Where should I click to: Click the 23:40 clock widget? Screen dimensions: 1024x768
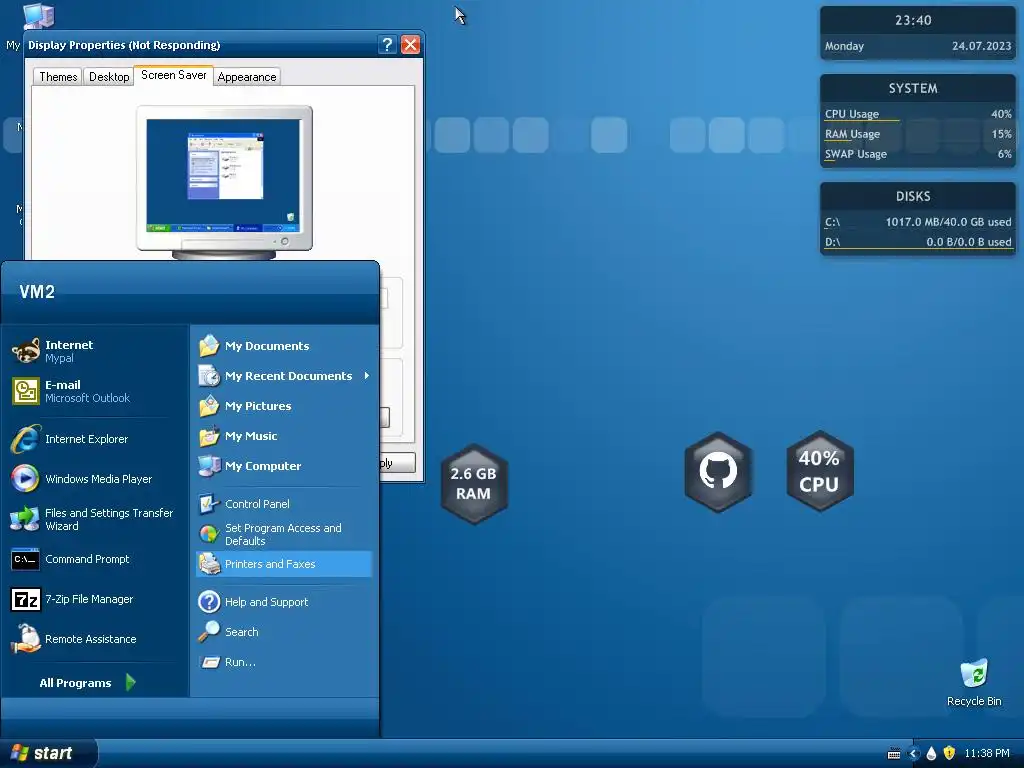[913, 20]
